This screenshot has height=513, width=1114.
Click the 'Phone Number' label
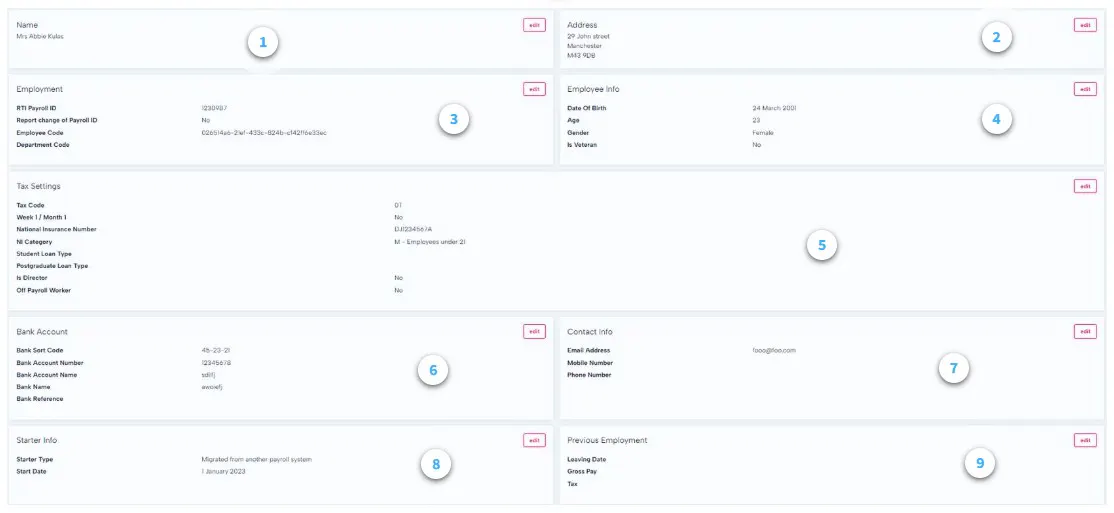(x=589, y=374)
